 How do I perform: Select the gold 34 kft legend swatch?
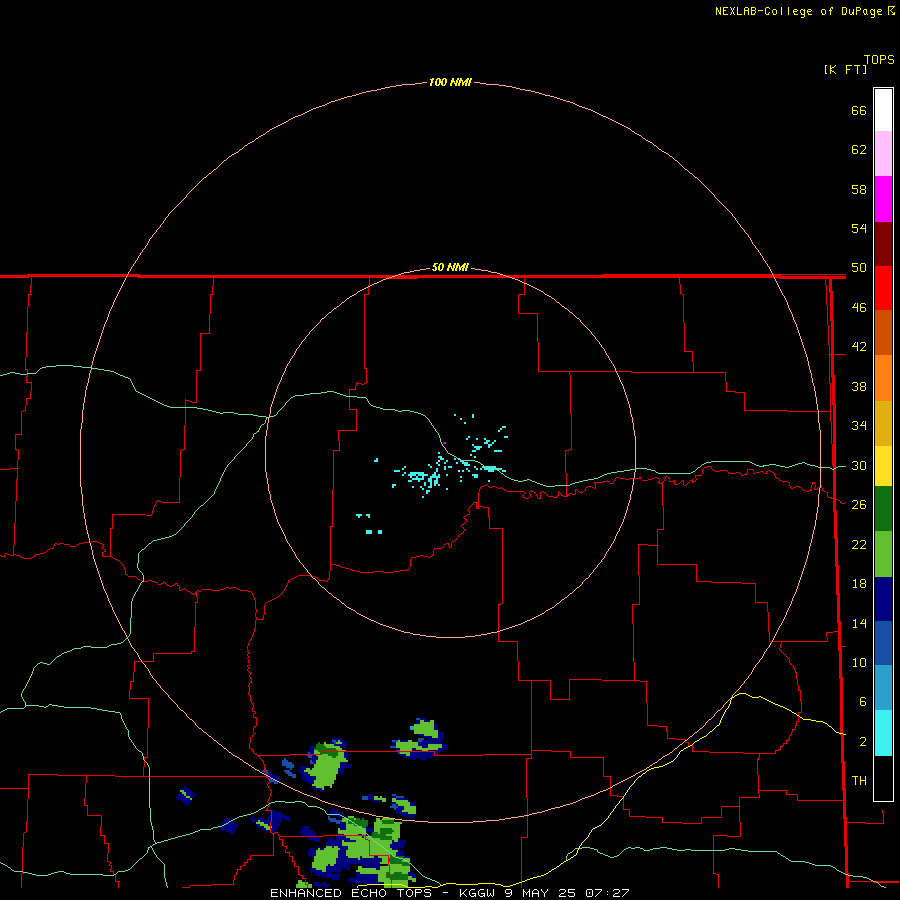tap(883, 423)
